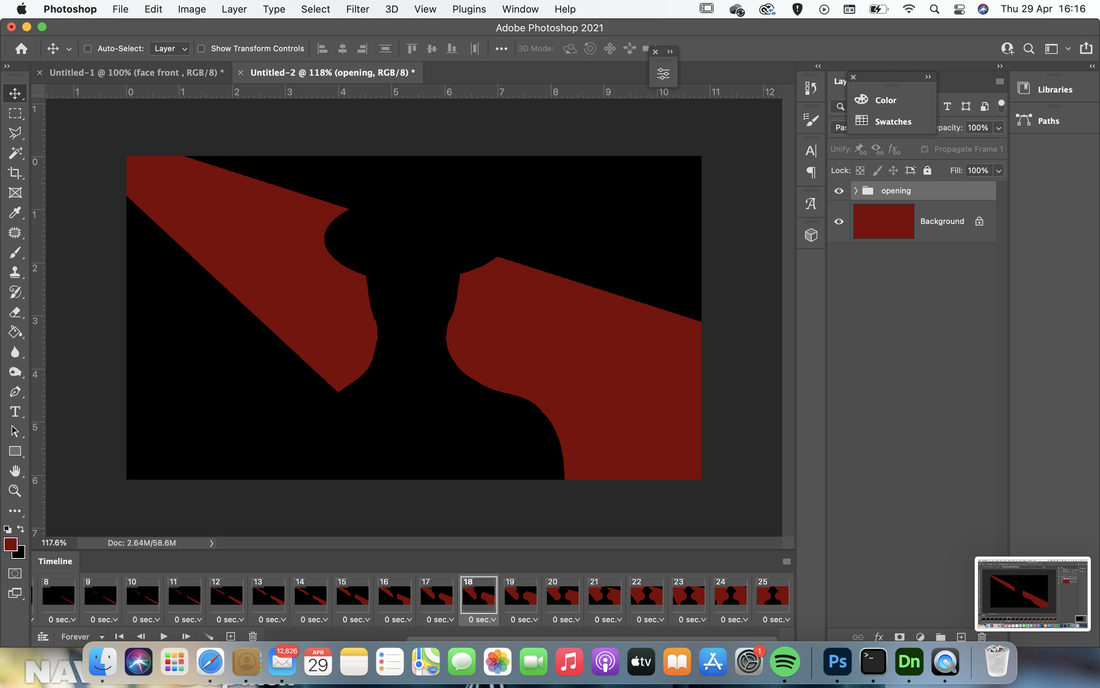Click the dark red foreground color swatch
The image size is (1100, 688).
click(11, 545)
